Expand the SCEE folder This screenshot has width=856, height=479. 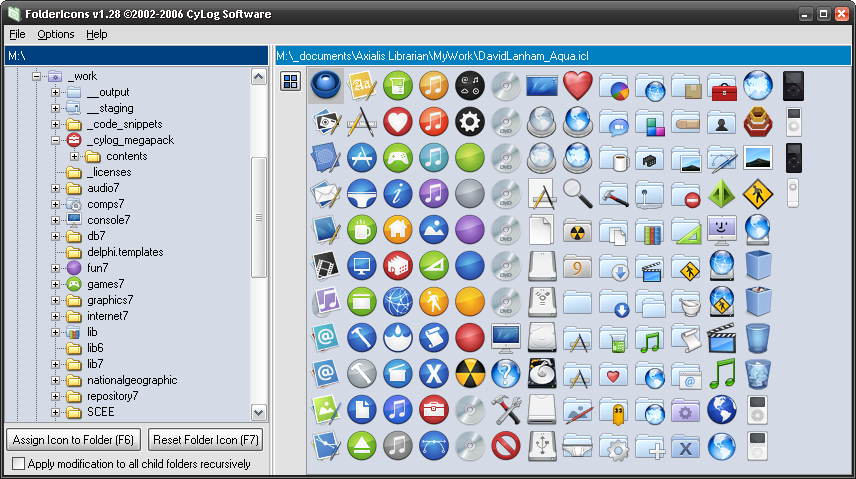pos(55,412)
